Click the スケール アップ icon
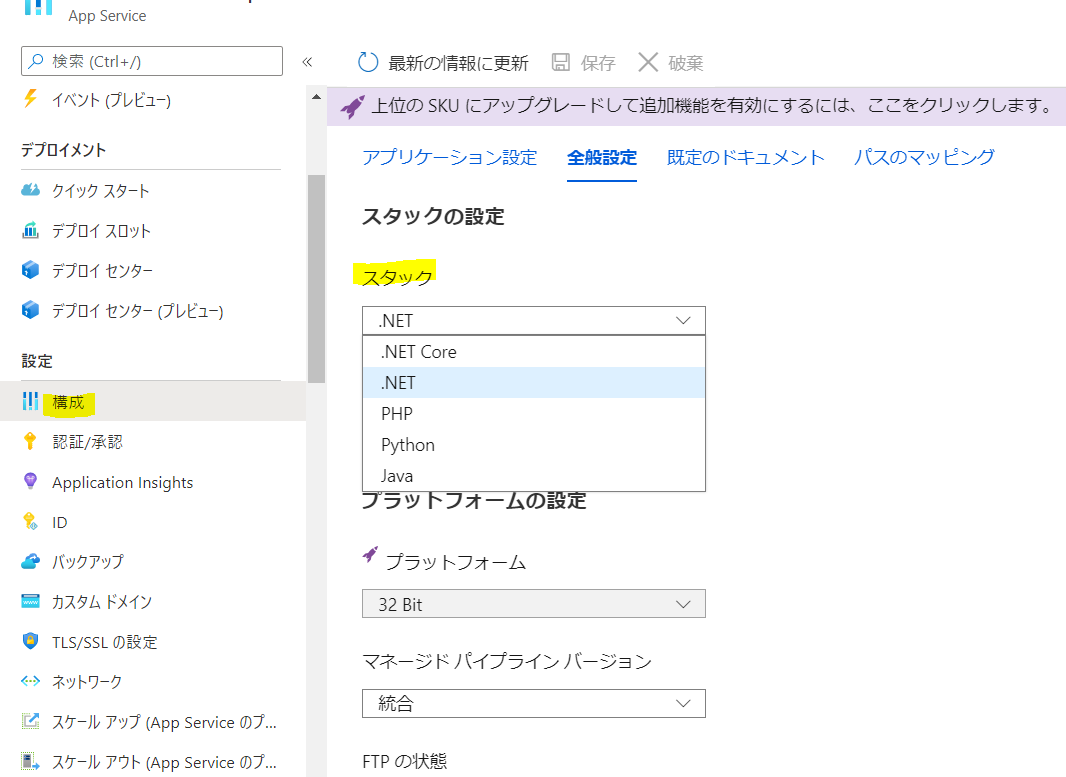 pyautogui.click(x=31, y=721)
